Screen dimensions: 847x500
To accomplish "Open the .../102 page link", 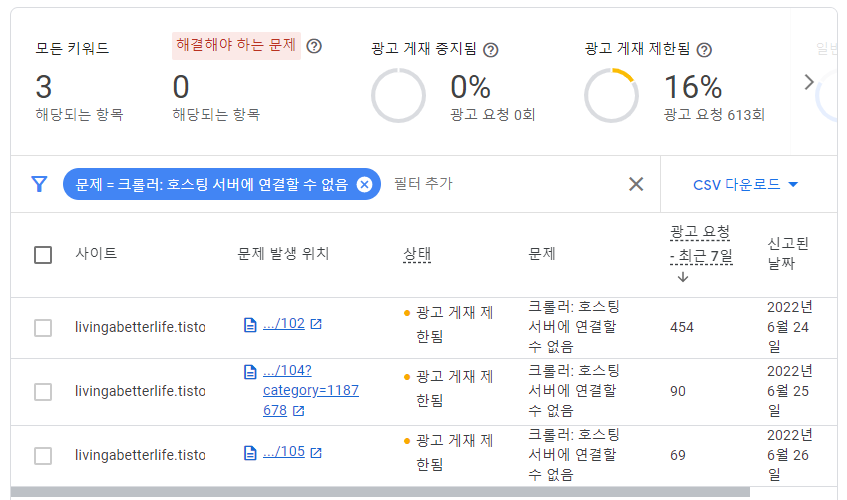I will pos(284,323).
